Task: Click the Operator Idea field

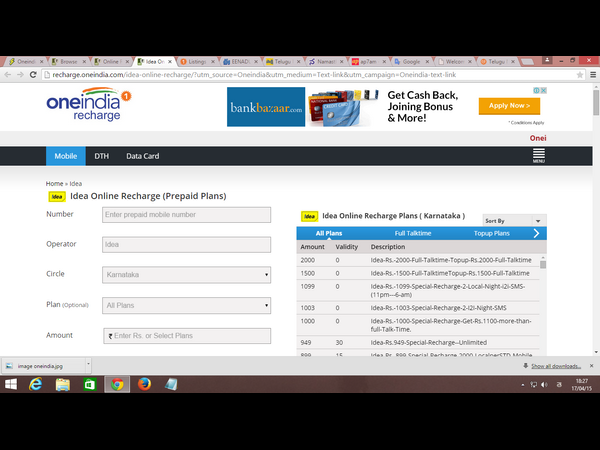Action: pyautogui.click(x=186, y=245)
